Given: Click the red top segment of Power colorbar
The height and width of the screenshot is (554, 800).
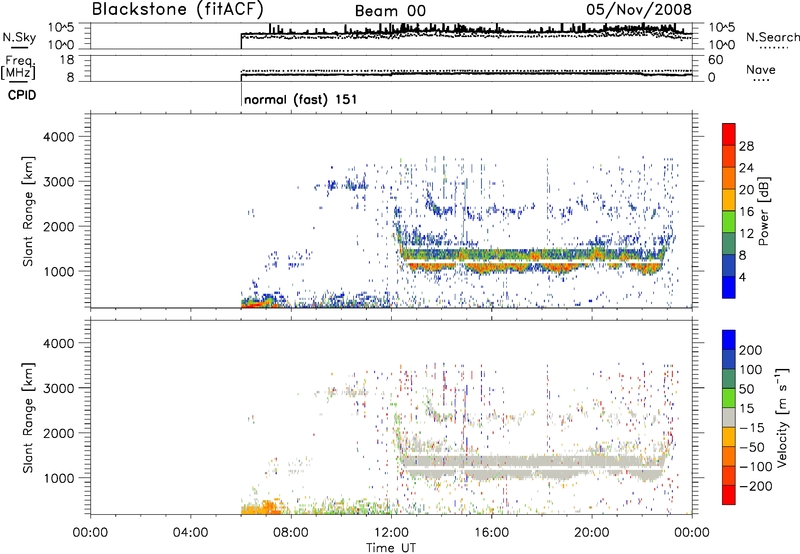Looking at the screenshot, I should pyautogui.click(x=729, y=134).
